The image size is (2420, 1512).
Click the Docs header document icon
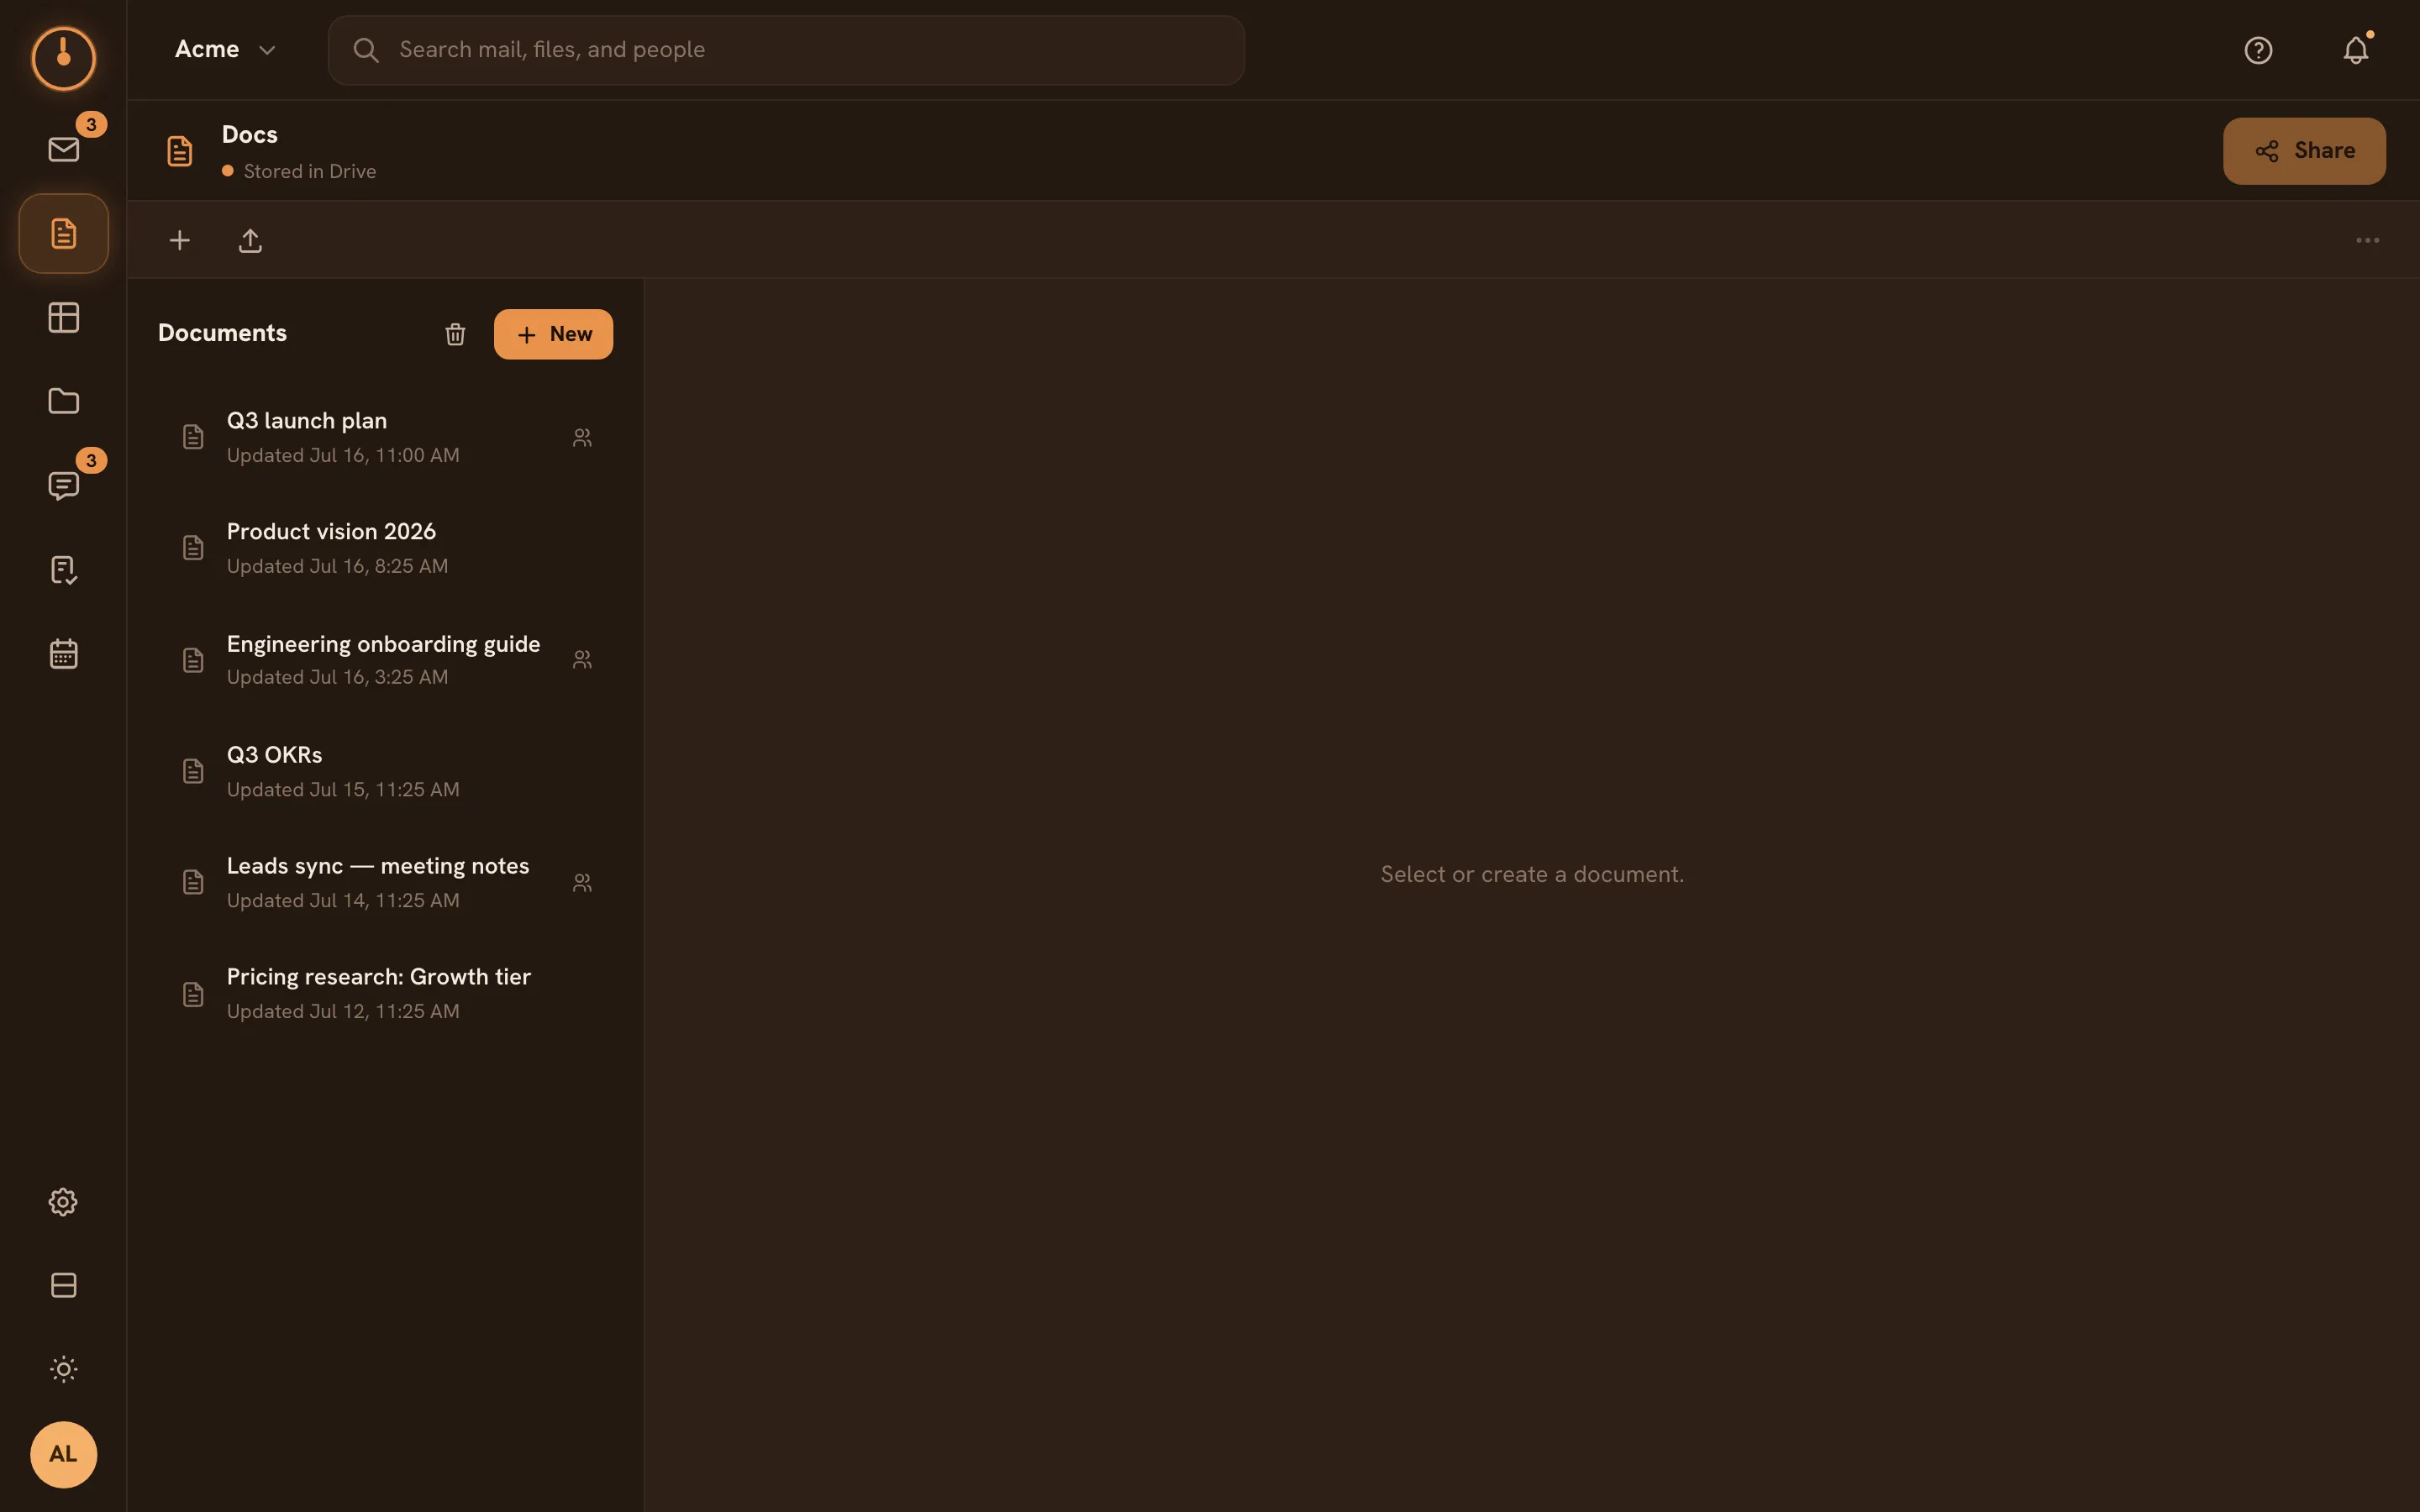tap(180, 151)
